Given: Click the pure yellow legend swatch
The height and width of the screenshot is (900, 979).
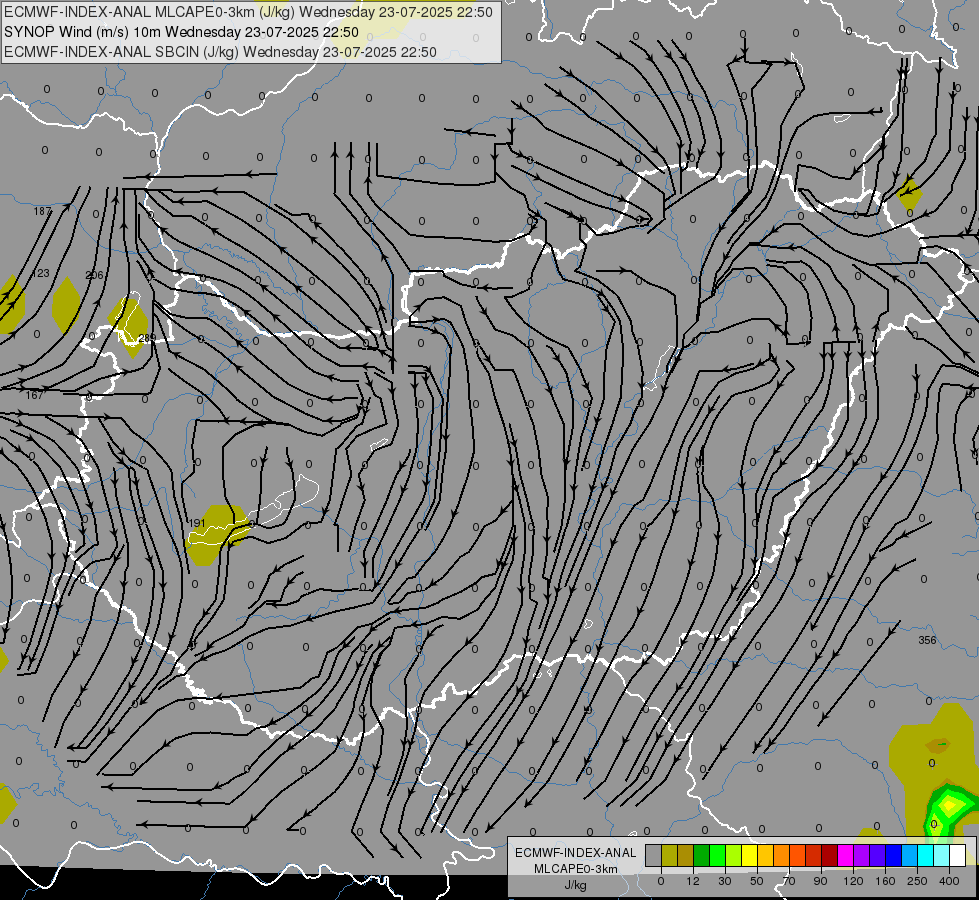Looking at the screenshot, I should 750,855.
